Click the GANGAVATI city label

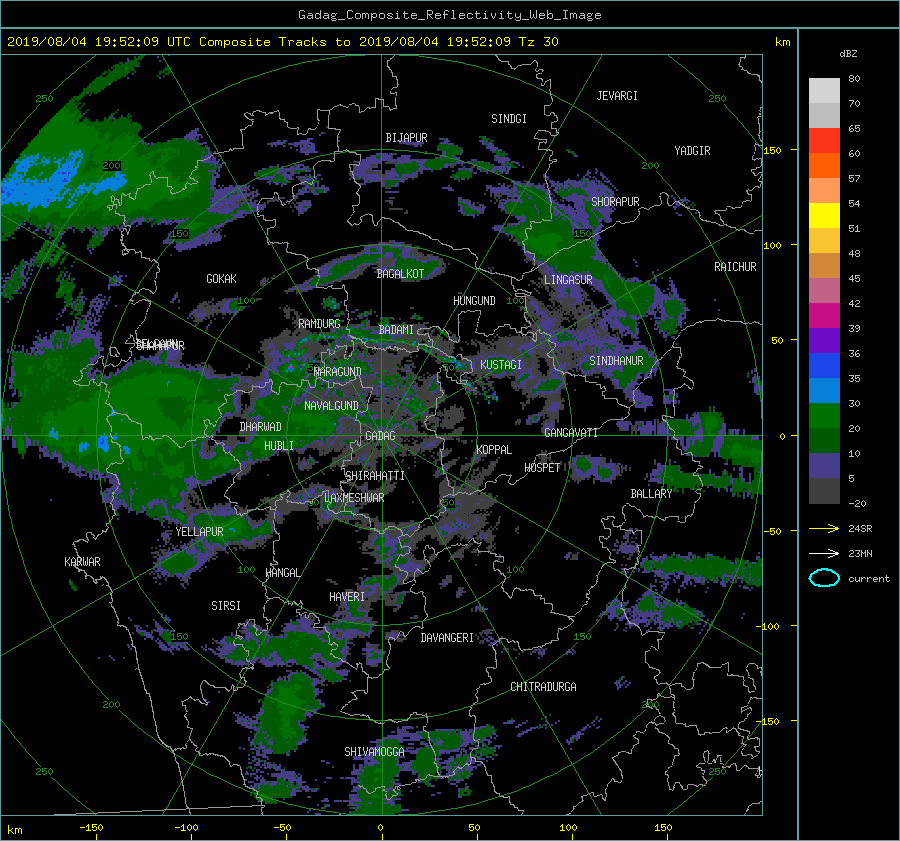[571, 433]
